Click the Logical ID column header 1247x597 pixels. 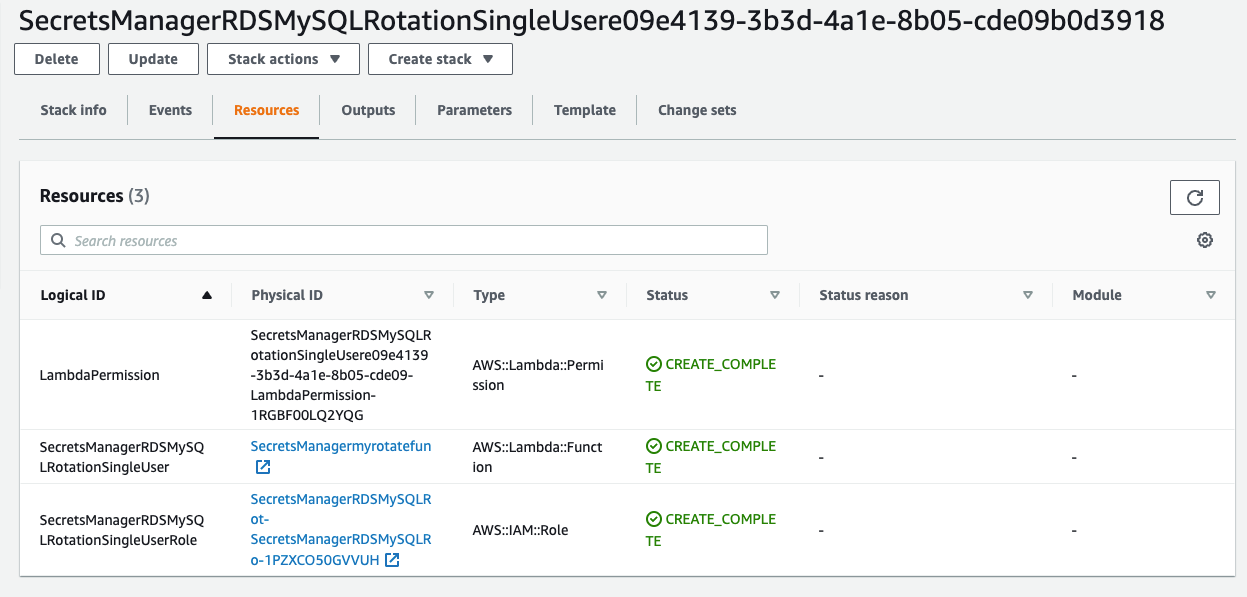click(x=72, y=295)
